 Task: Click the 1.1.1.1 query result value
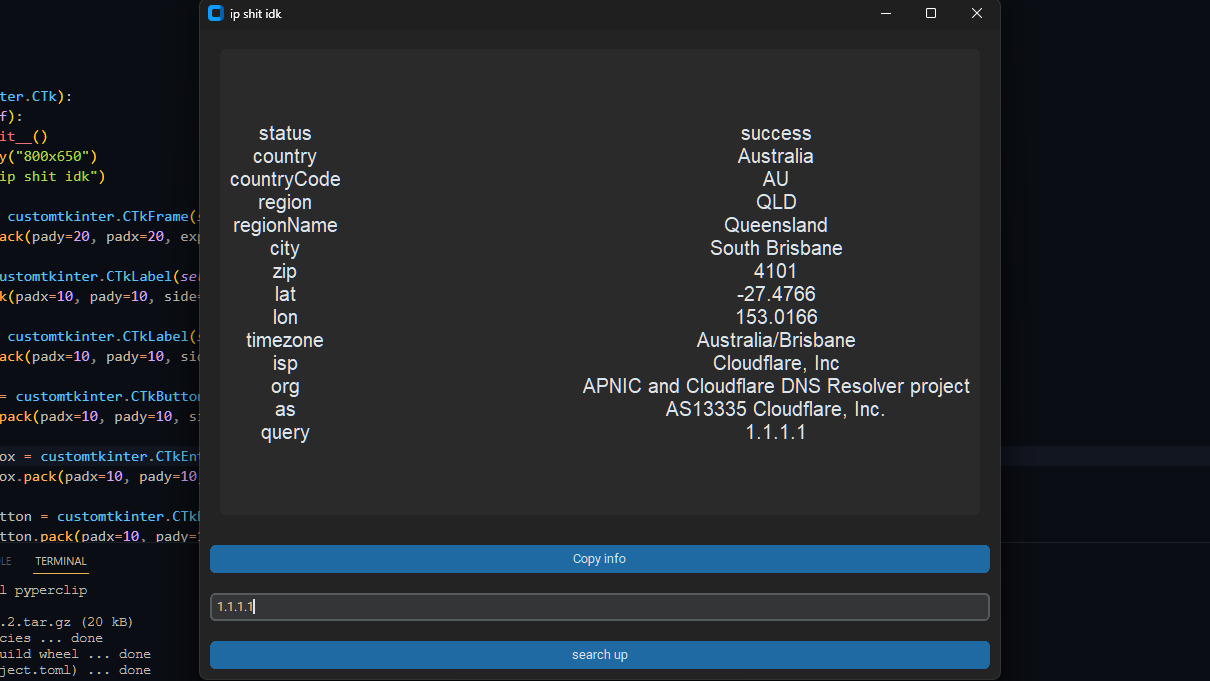pyautogui.click(x=775, y=432)
